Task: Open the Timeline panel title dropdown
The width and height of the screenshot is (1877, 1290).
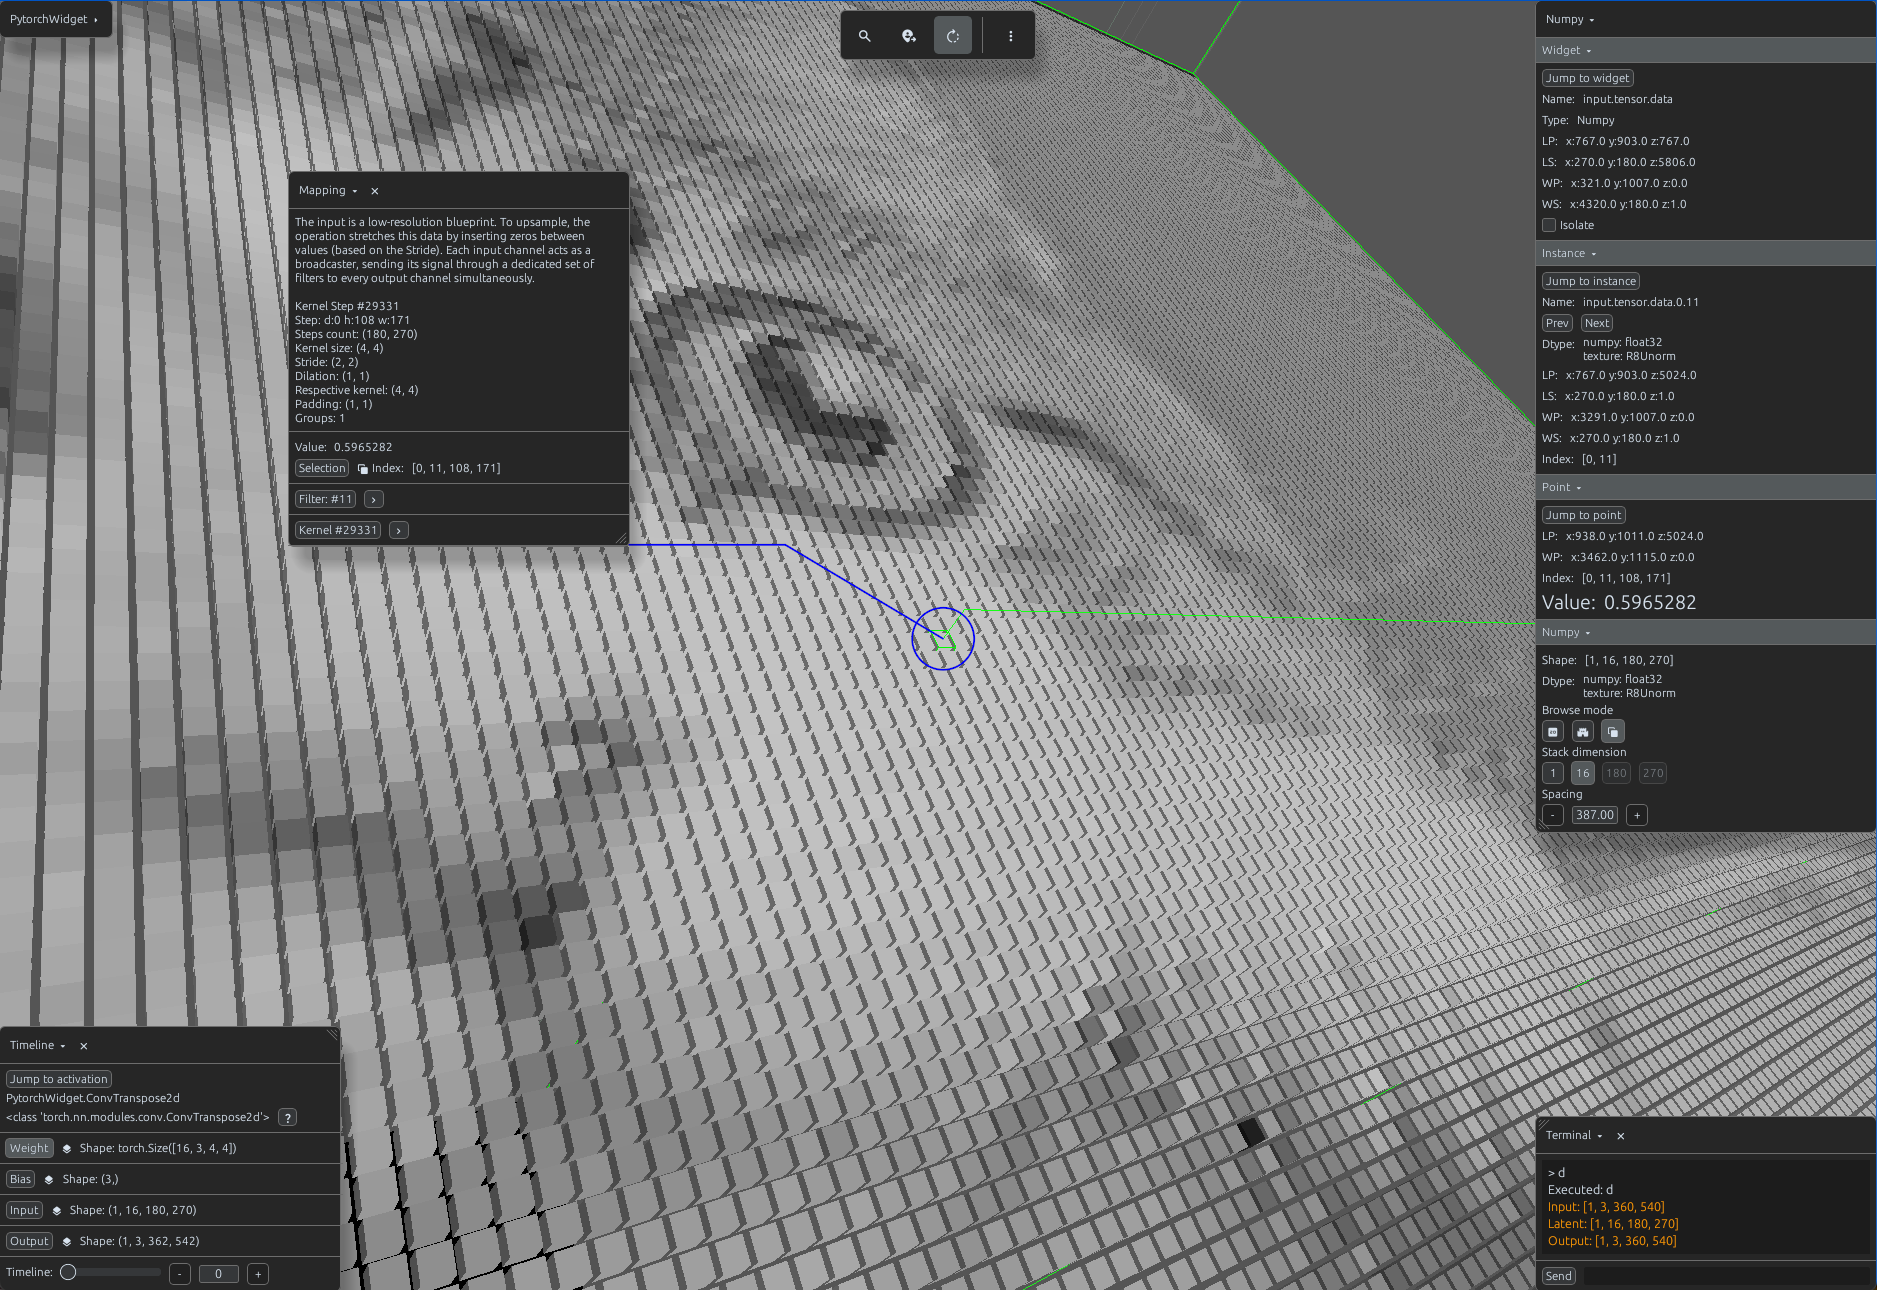Action: pyautogui.click(x=38, y=1046)
